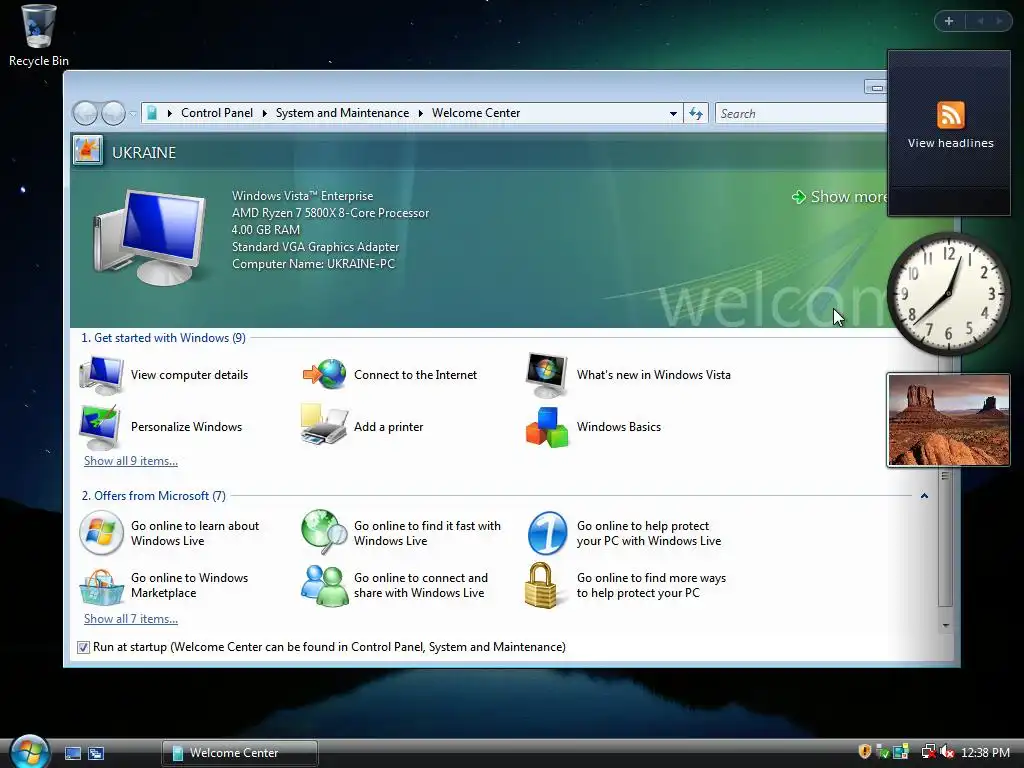Click the muted volume tray icon

tap(946, 752)
